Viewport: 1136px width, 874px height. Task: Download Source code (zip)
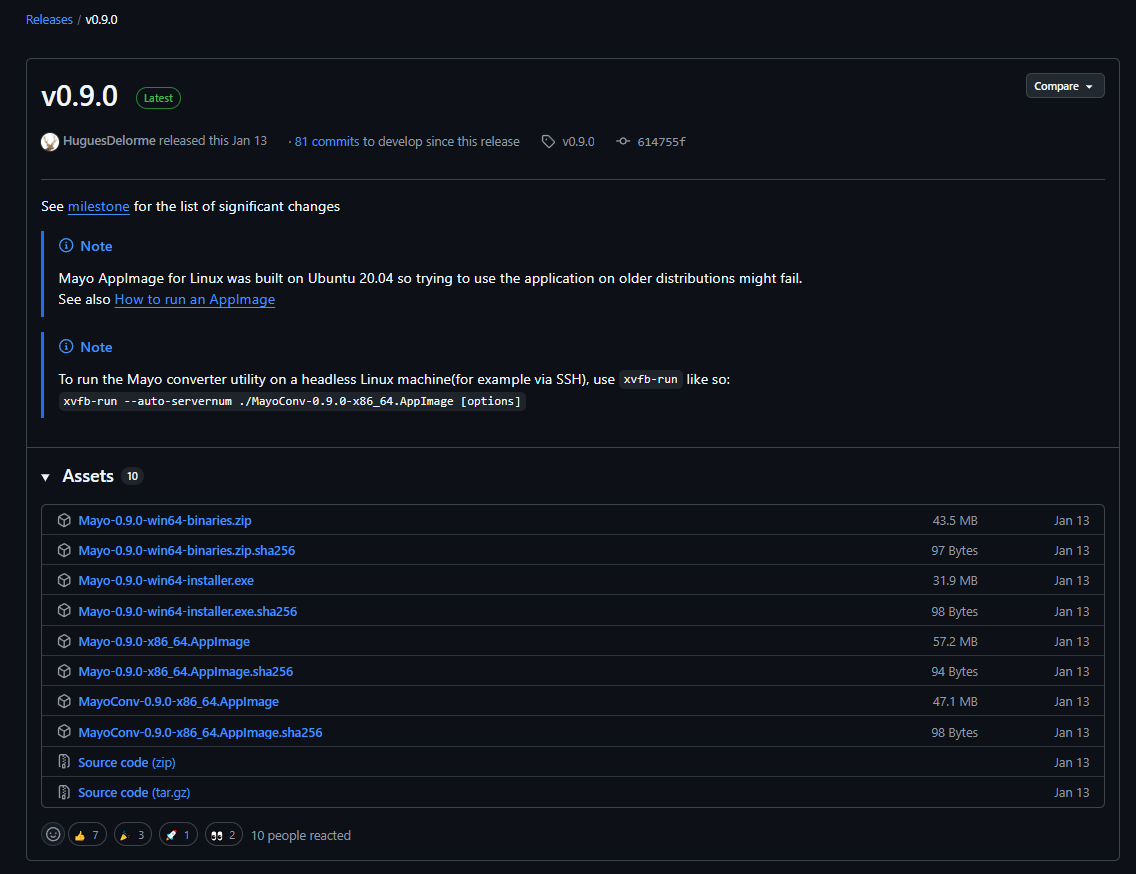click(127, 762)
